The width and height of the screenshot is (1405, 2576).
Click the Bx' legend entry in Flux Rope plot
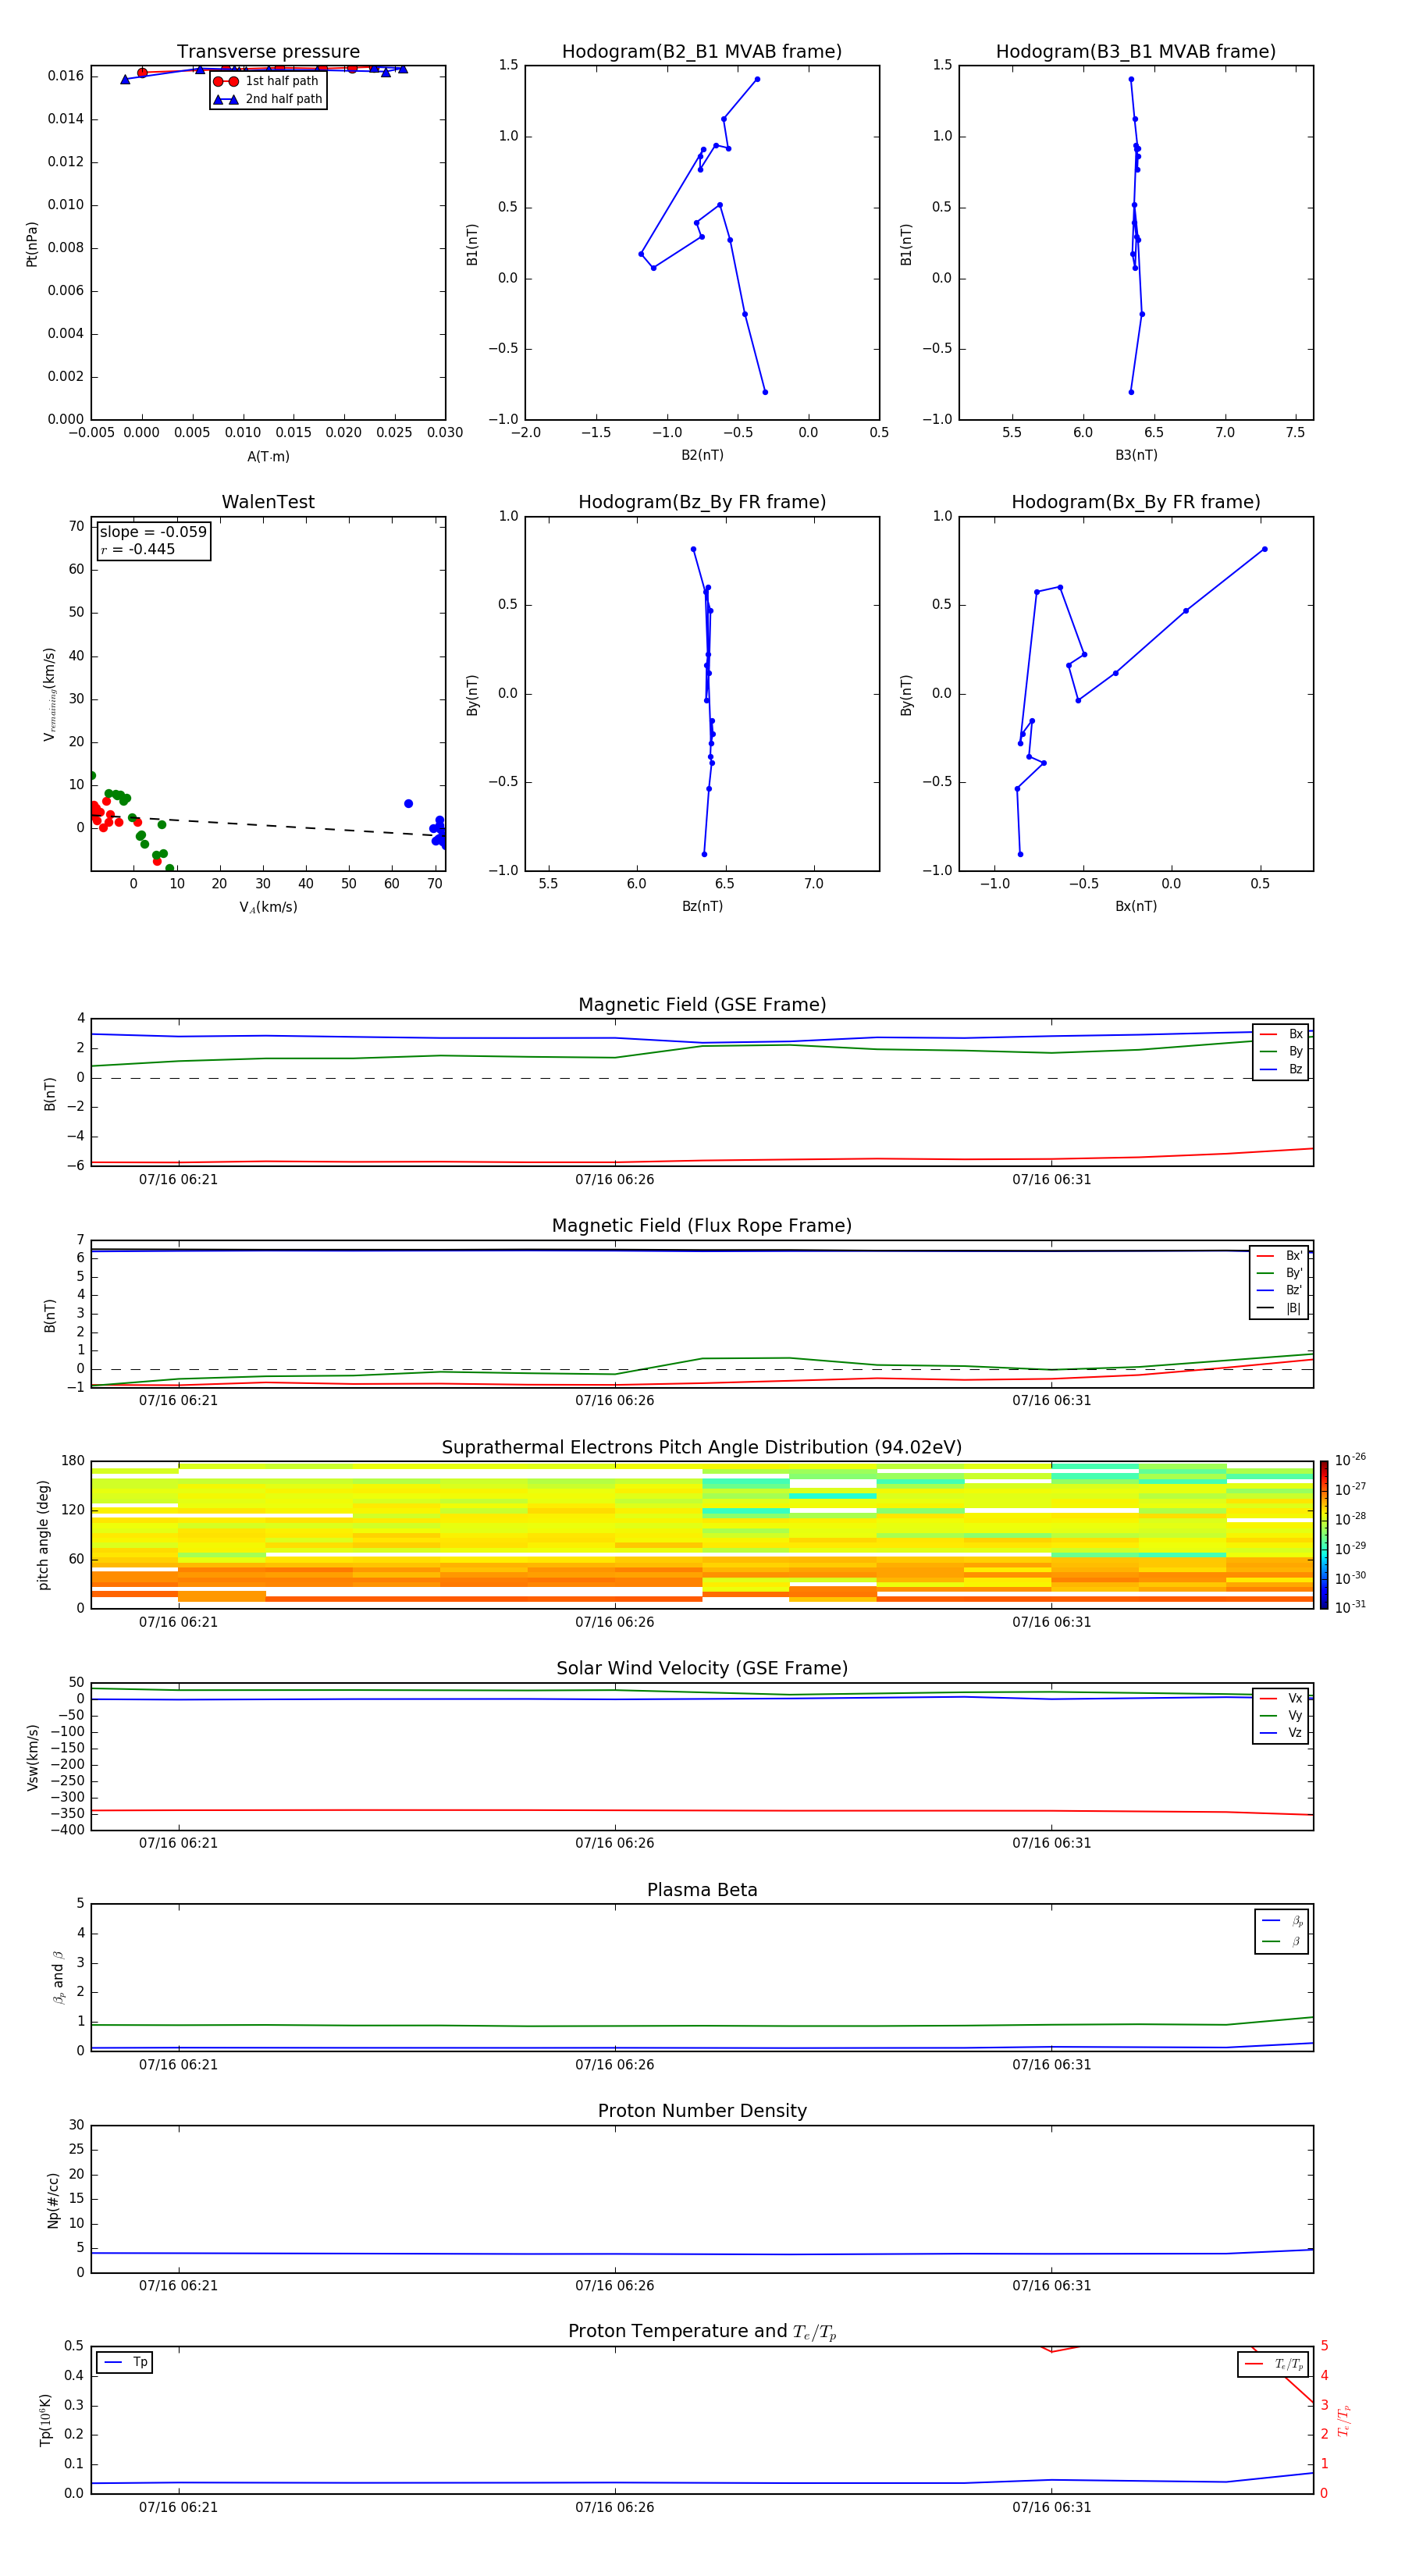pyautogui.click(x=1279, y=1256)
